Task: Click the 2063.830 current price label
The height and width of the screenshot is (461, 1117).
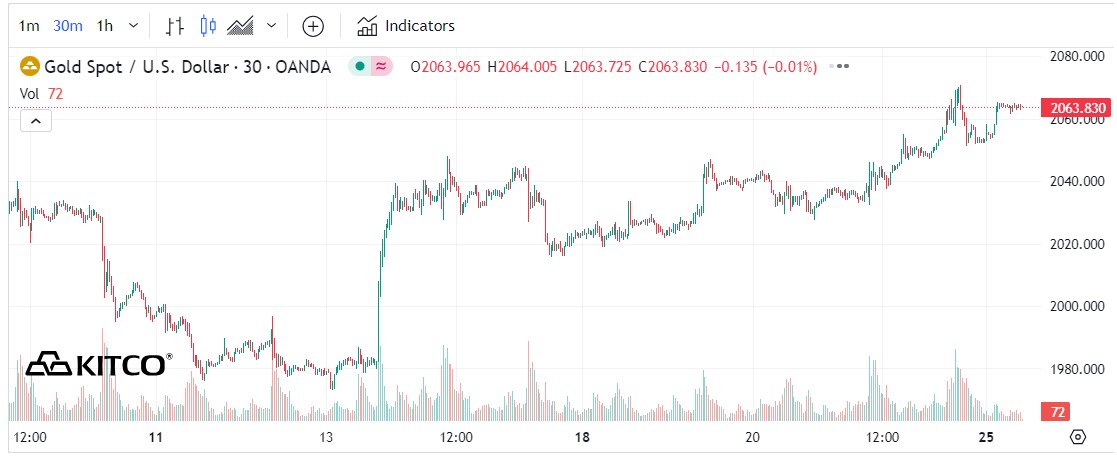Action: pyautogui.click(x=1075, y=108)
